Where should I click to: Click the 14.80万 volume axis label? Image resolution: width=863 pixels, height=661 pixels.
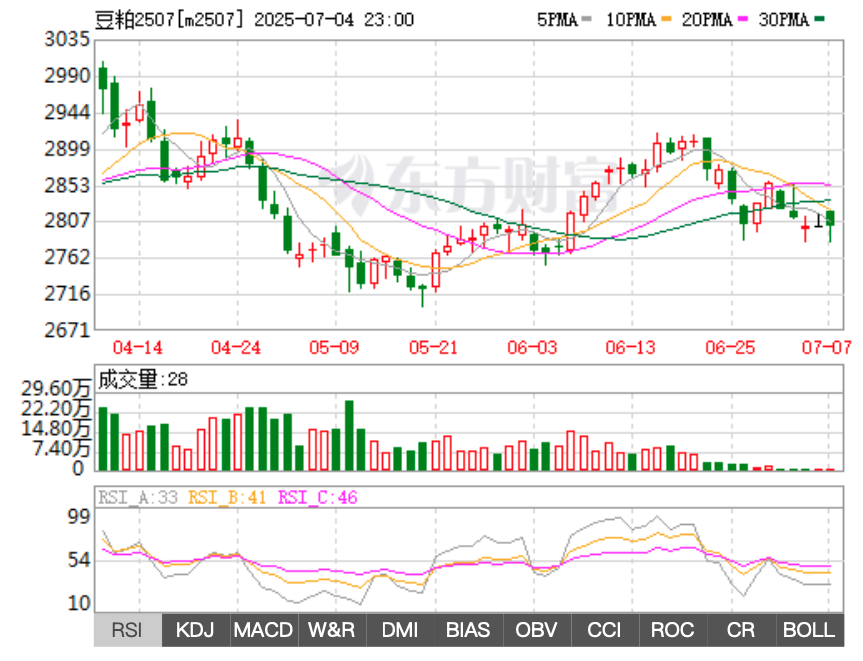pyautogui.click(x=56, y=429)
